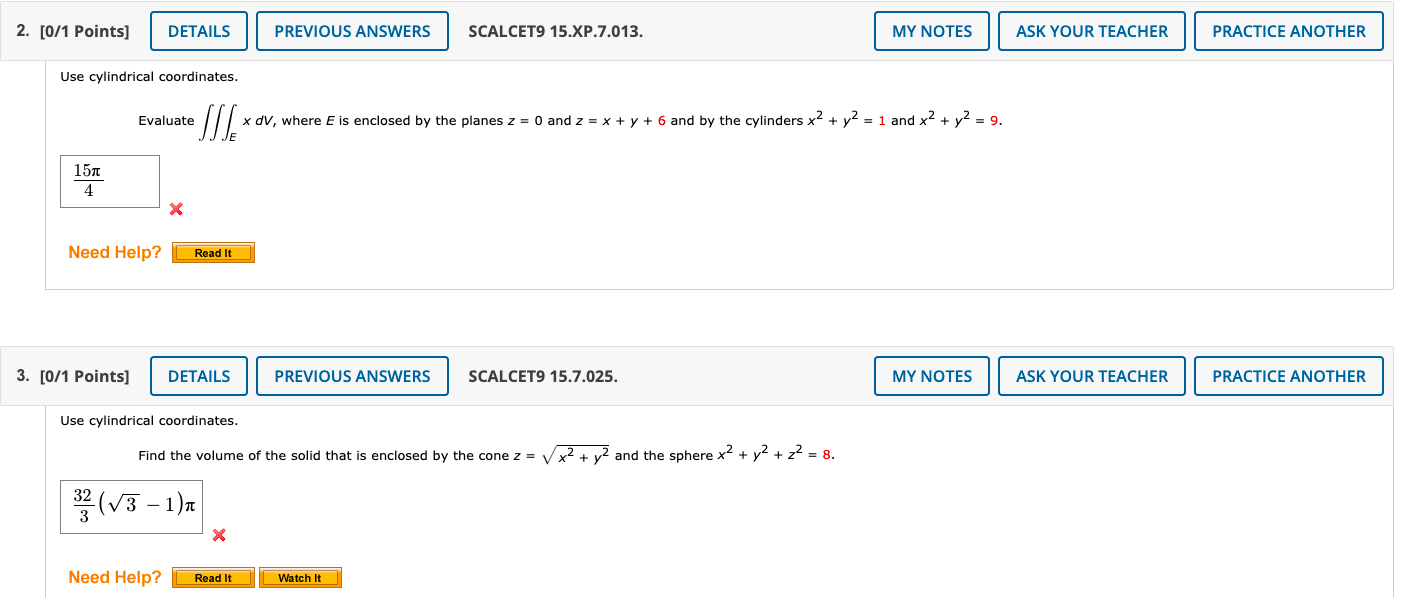Click DETAILS on question 2
1410x598 pixels.
point(198,31)
